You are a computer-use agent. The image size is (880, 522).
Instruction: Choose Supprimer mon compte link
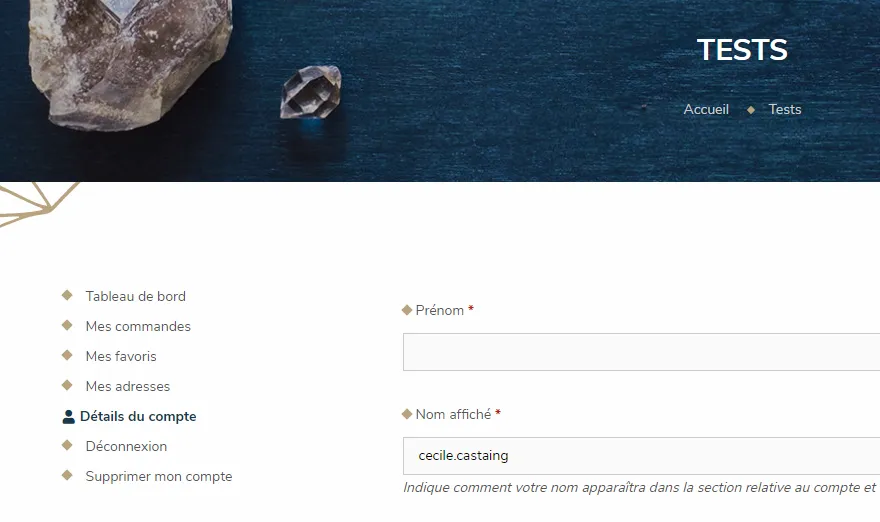(x=159, y=477)
